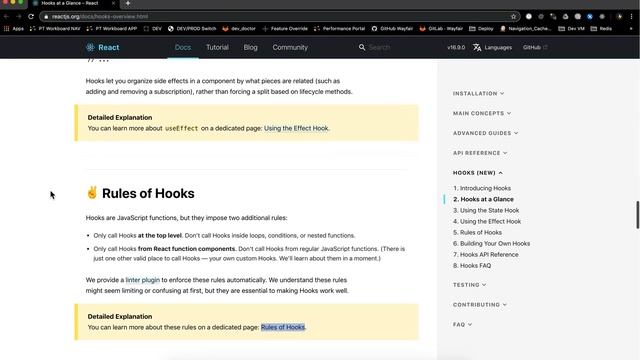Expand the Advanced Guides sidebar section
This screenshot has width=640, height=360.
click(485, 133)
